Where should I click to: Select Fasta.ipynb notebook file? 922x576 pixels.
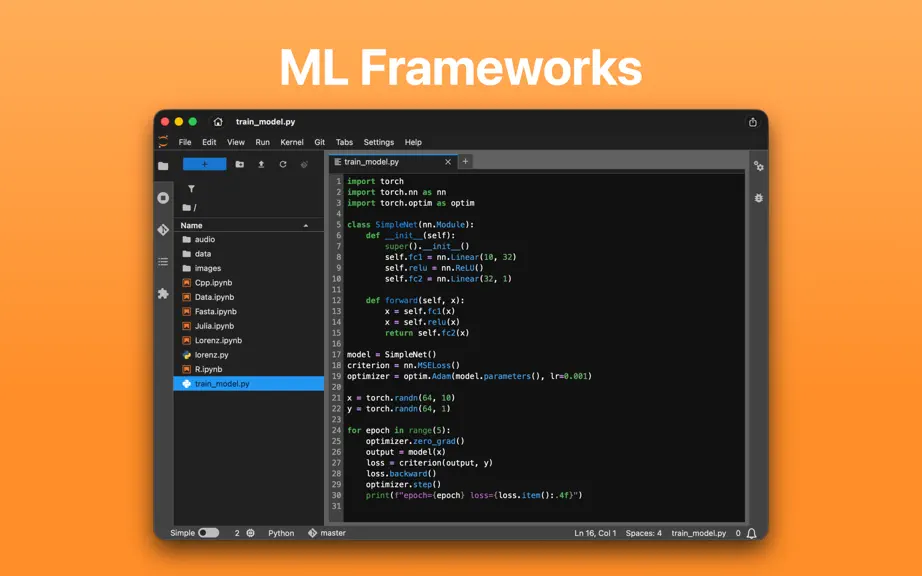pos(248,312)
